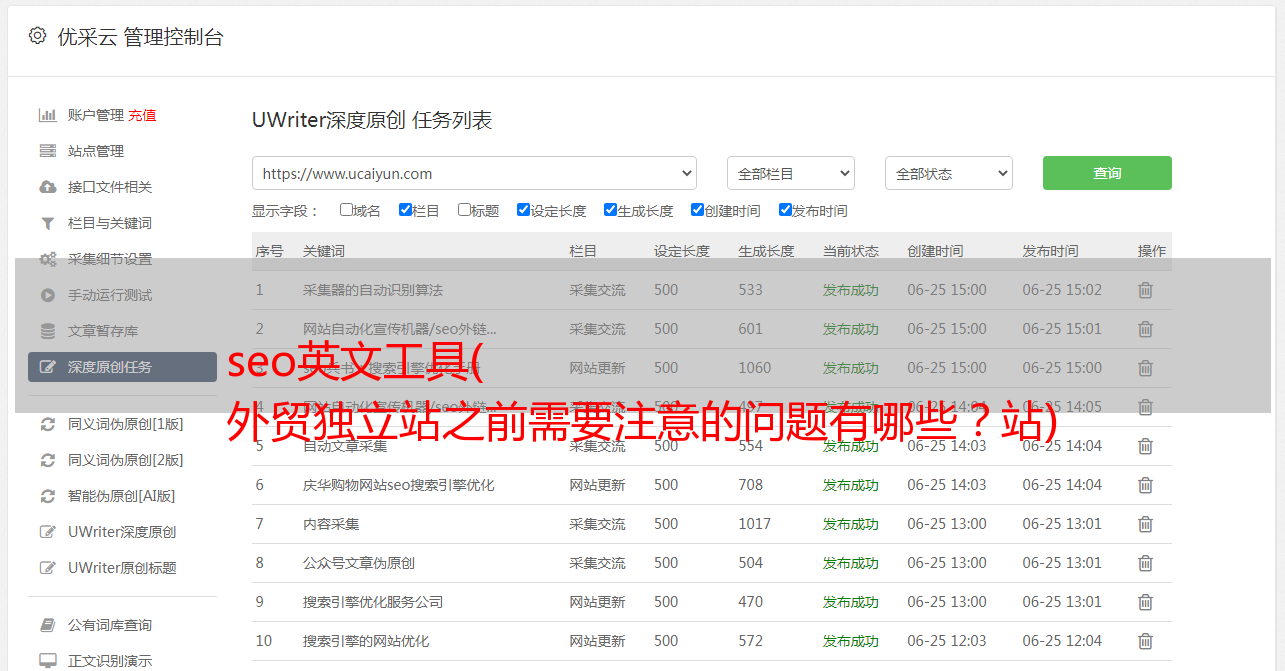Click keyword 公众号文章伪原创

[x=359, y=563]
